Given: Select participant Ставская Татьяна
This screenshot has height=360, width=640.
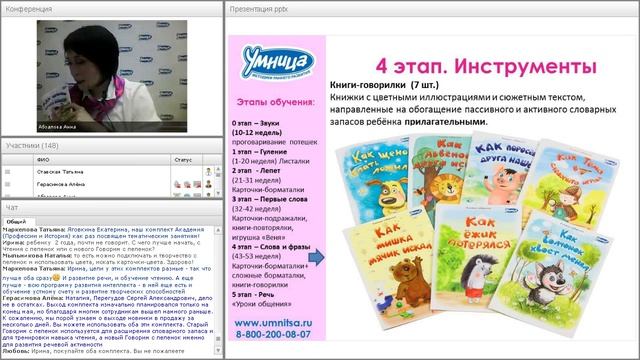Looking at the screenshot, I should tap(60, 172).
